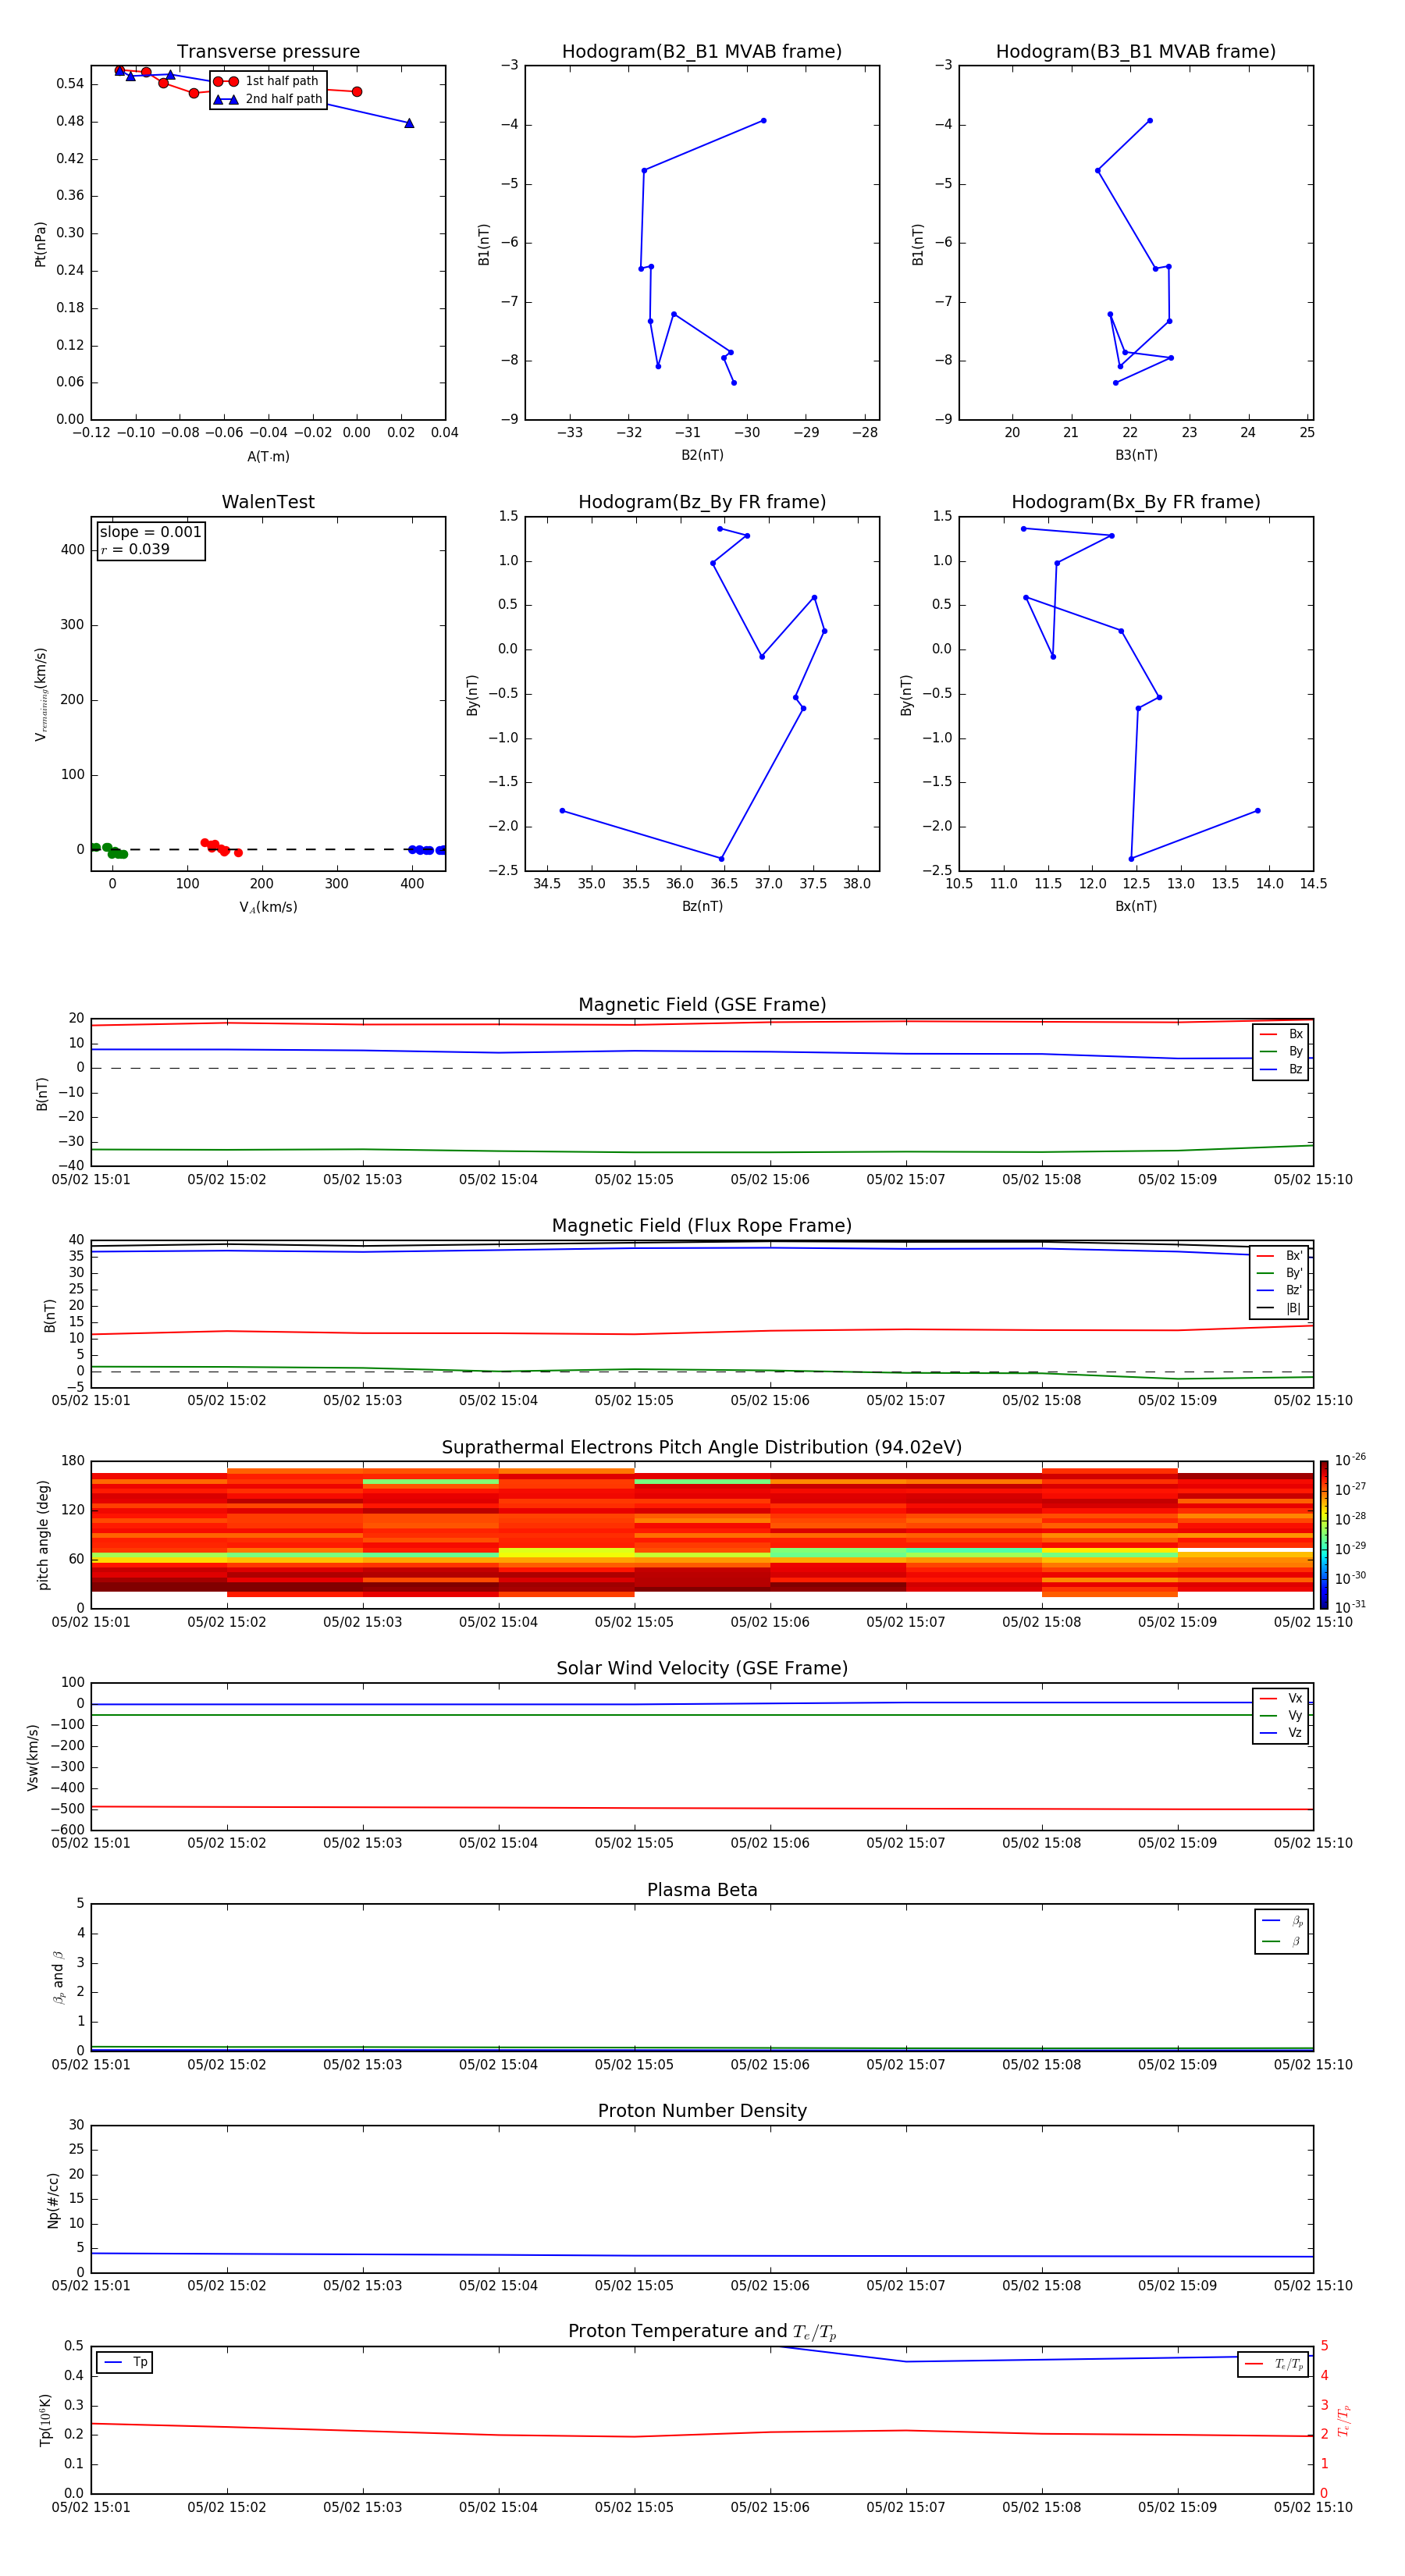
Task: Select the Vy legend entry in the velocity panel
Action: point(1281,1716)
